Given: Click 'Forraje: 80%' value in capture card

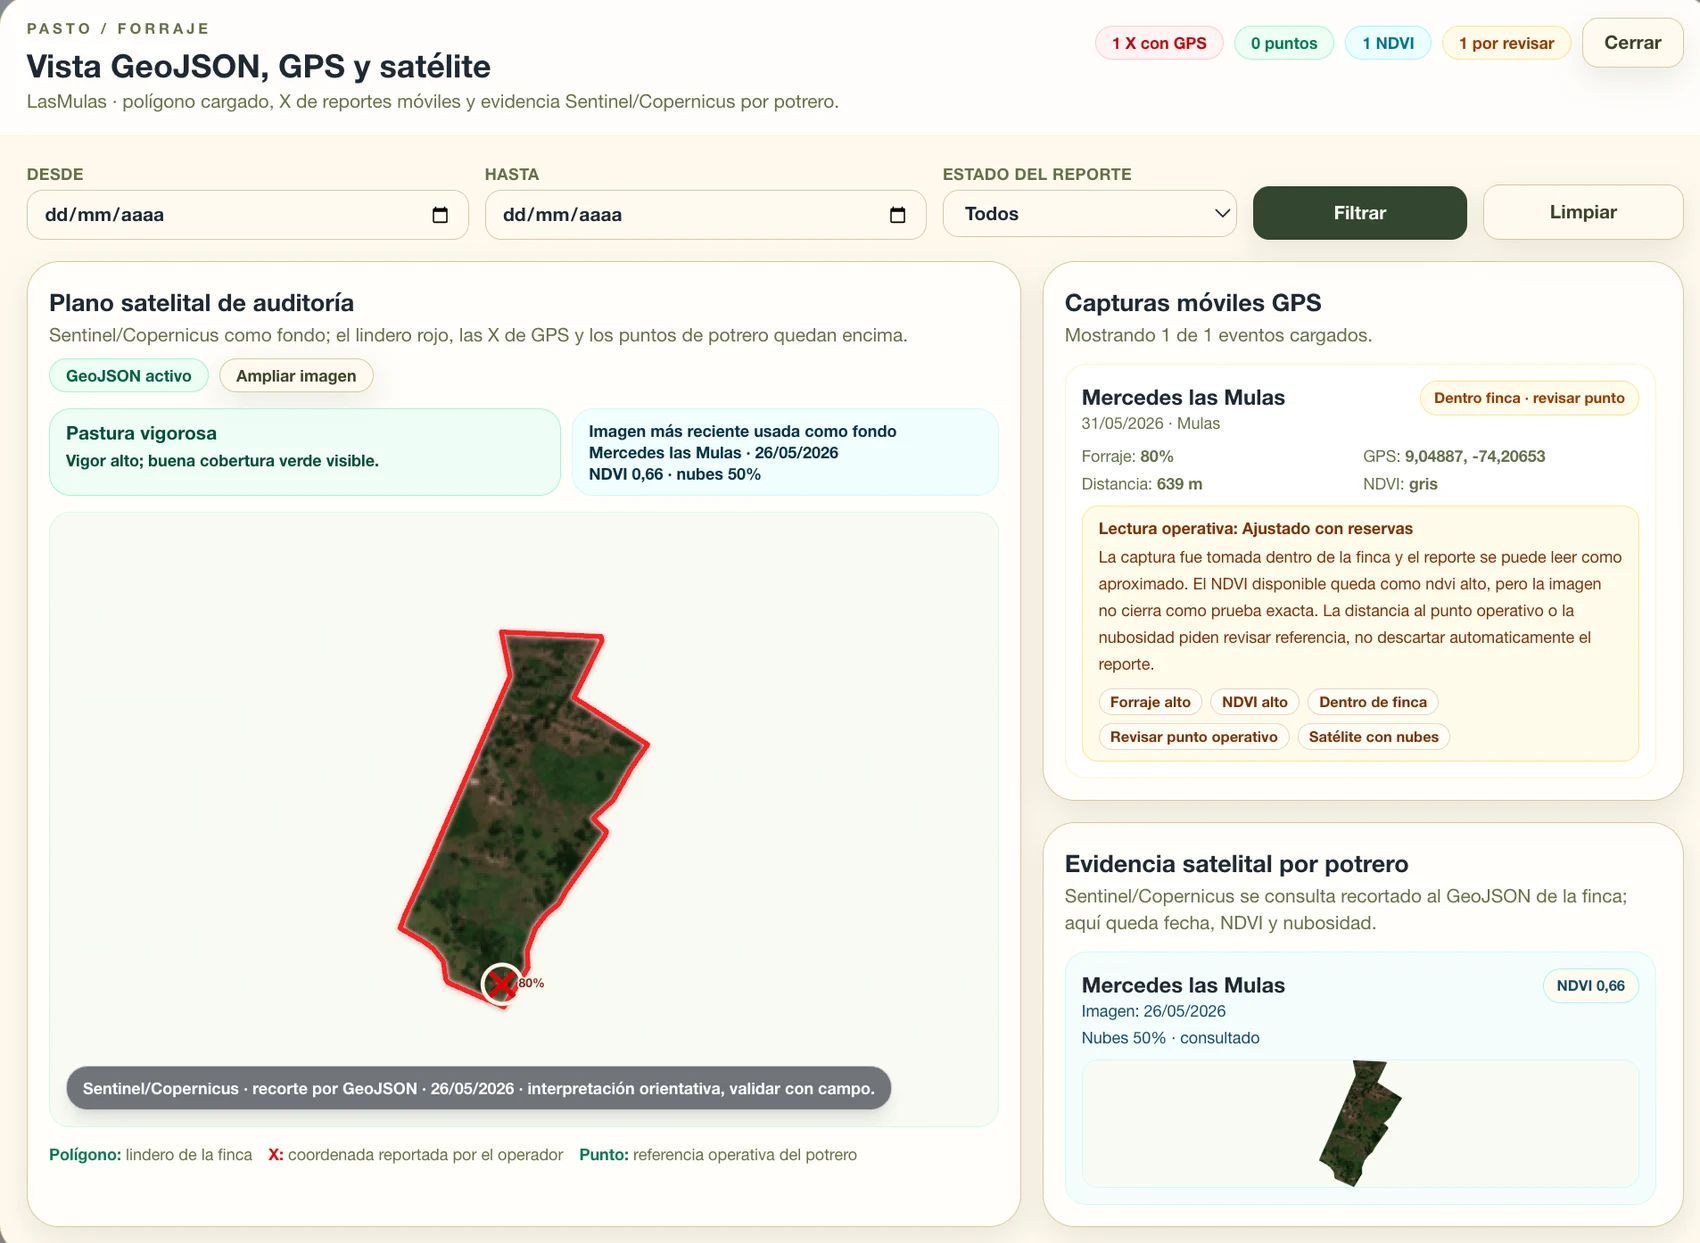Looking at the screenshot, I should pos(1127,456).
